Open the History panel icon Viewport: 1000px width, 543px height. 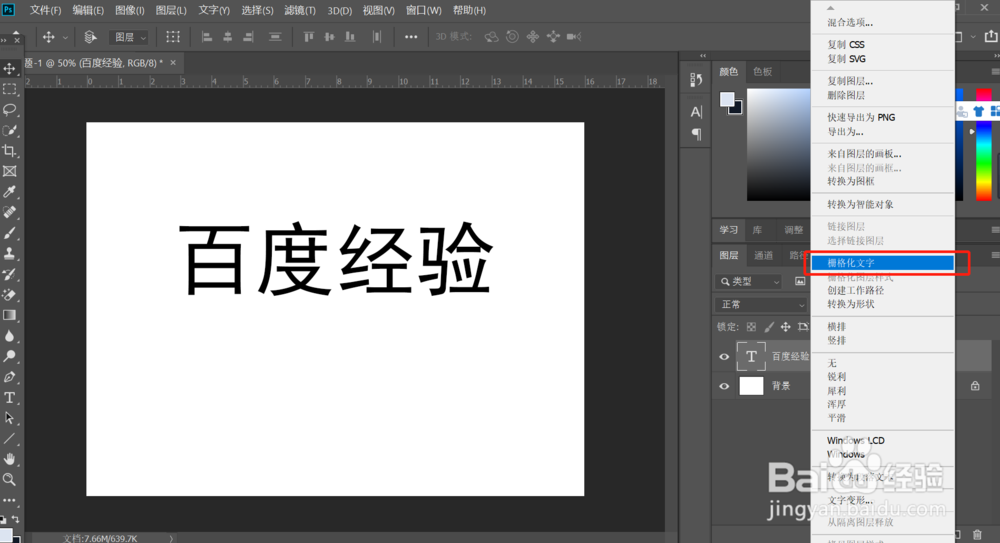[696, 80]
